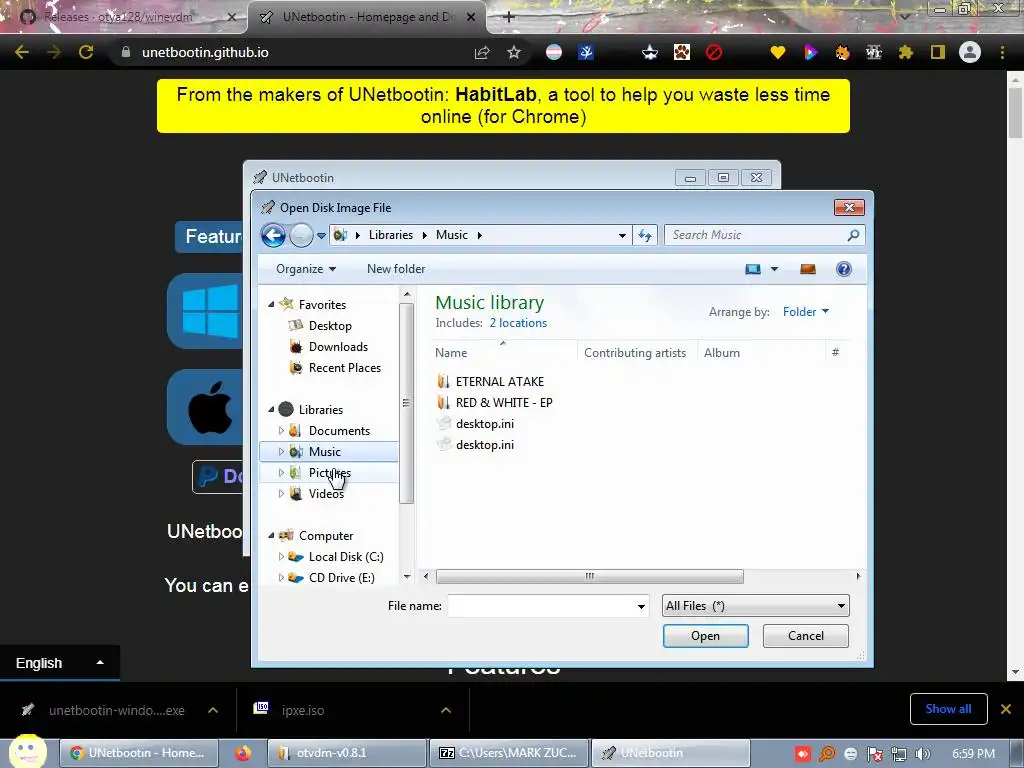1024x768 pixels.
Task: Expand the Documents library node
Action: click(281, 430)
